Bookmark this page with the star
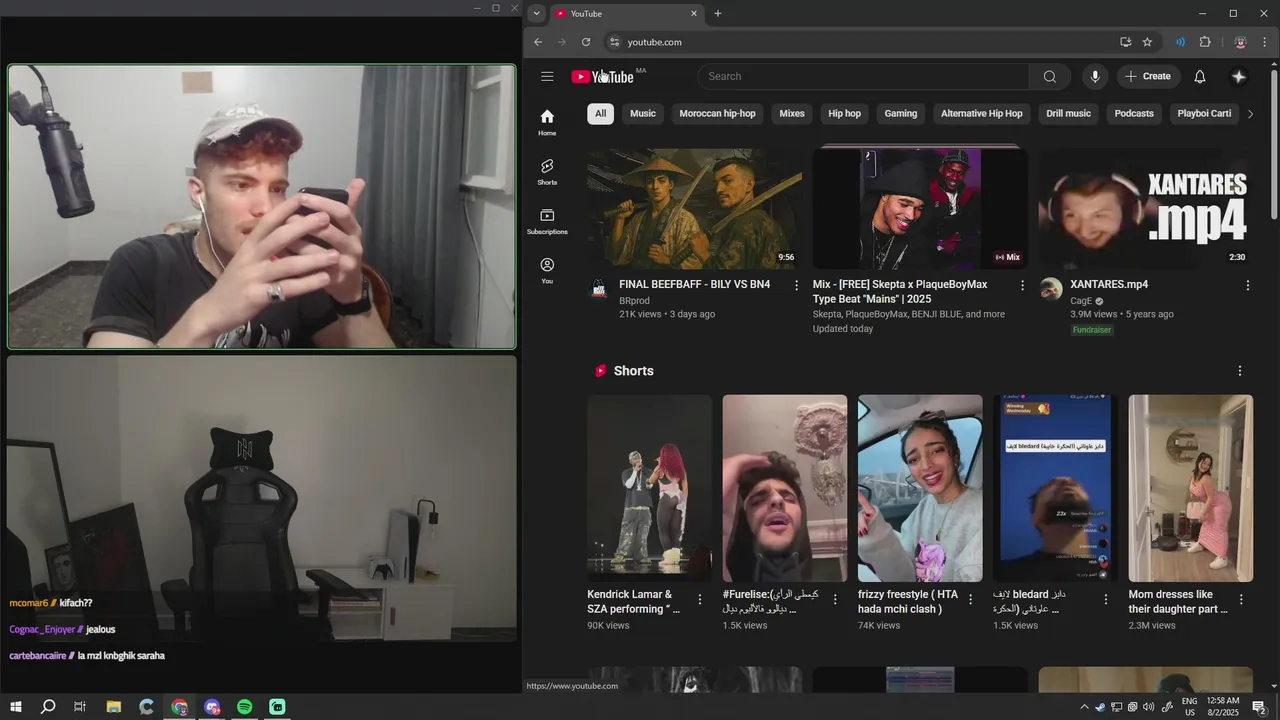 [1147, 42]
